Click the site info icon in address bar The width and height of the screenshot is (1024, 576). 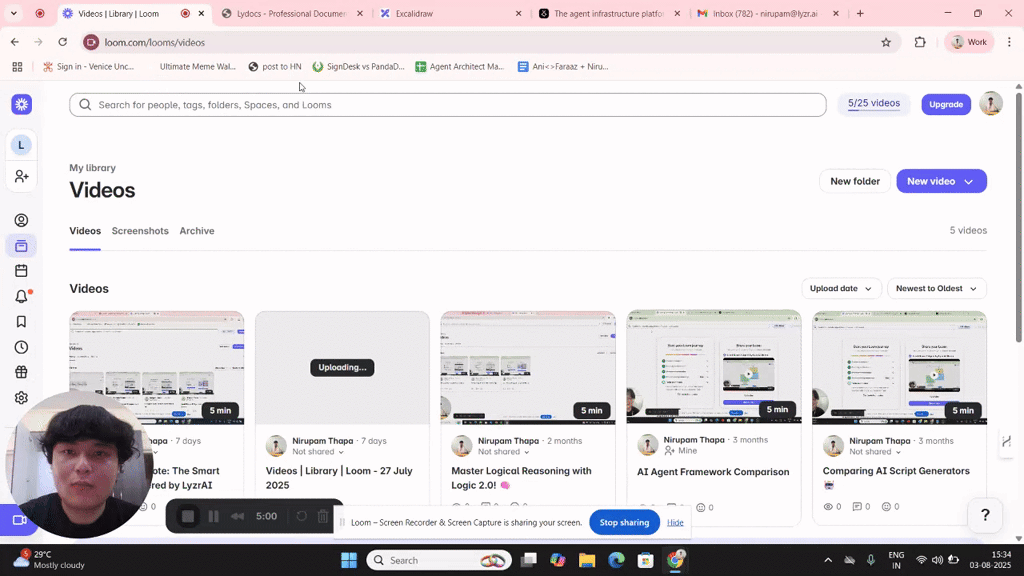click(x=91, y=42)
